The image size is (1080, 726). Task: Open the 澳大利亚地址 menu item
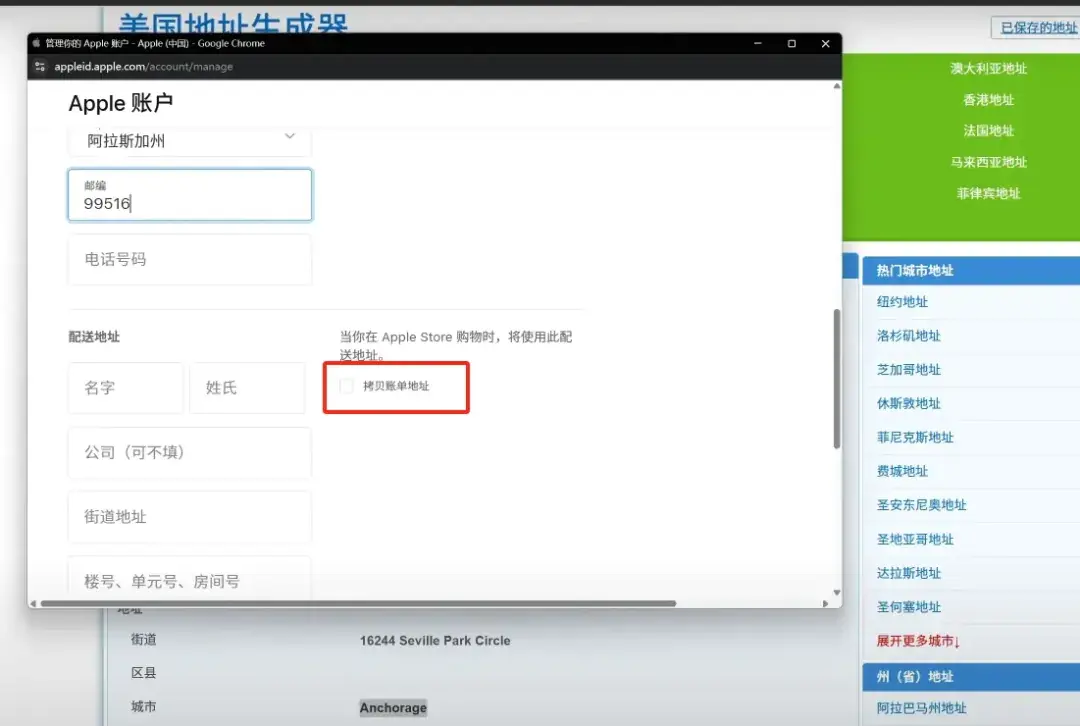988,69
